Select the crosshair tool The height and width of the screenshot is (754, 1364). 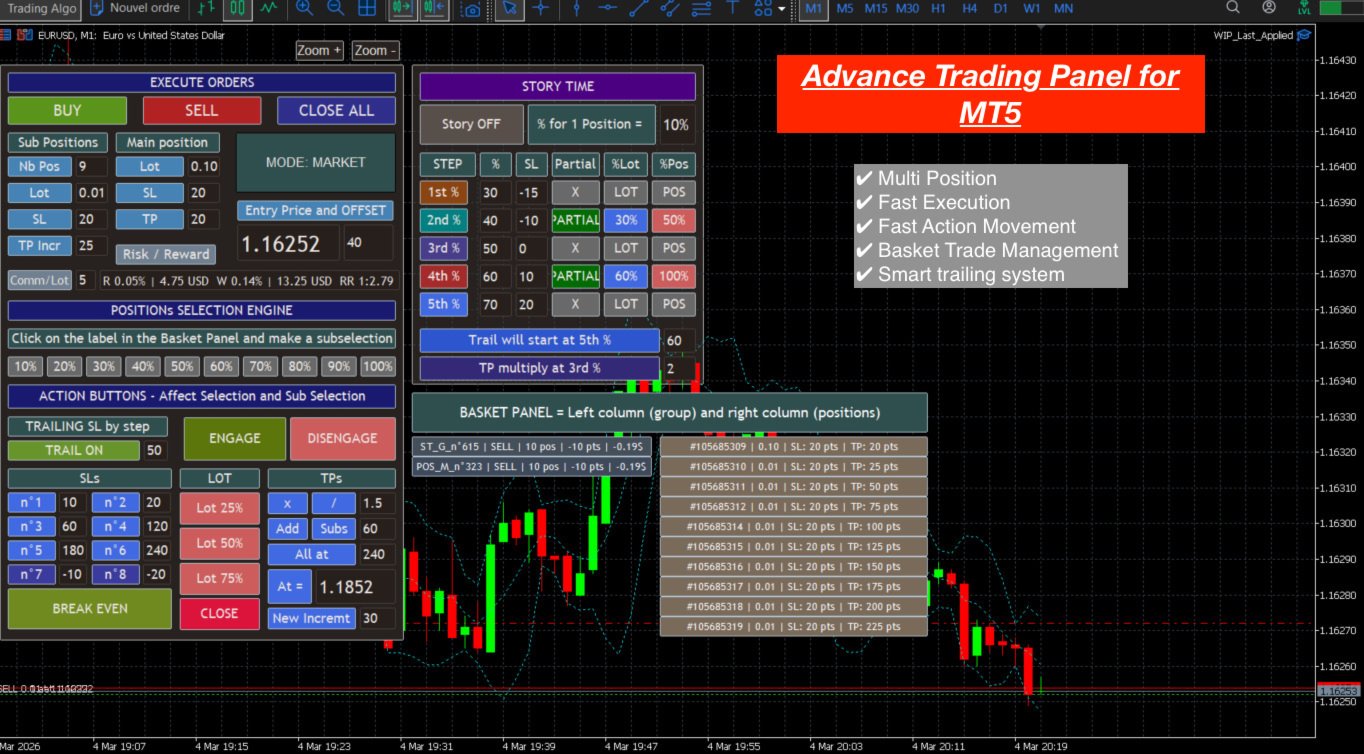pos(541,8)
